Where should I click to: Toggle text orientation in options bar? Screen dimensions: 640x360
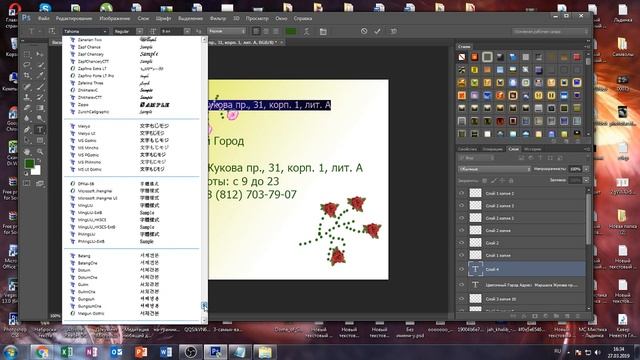point(52,31)
